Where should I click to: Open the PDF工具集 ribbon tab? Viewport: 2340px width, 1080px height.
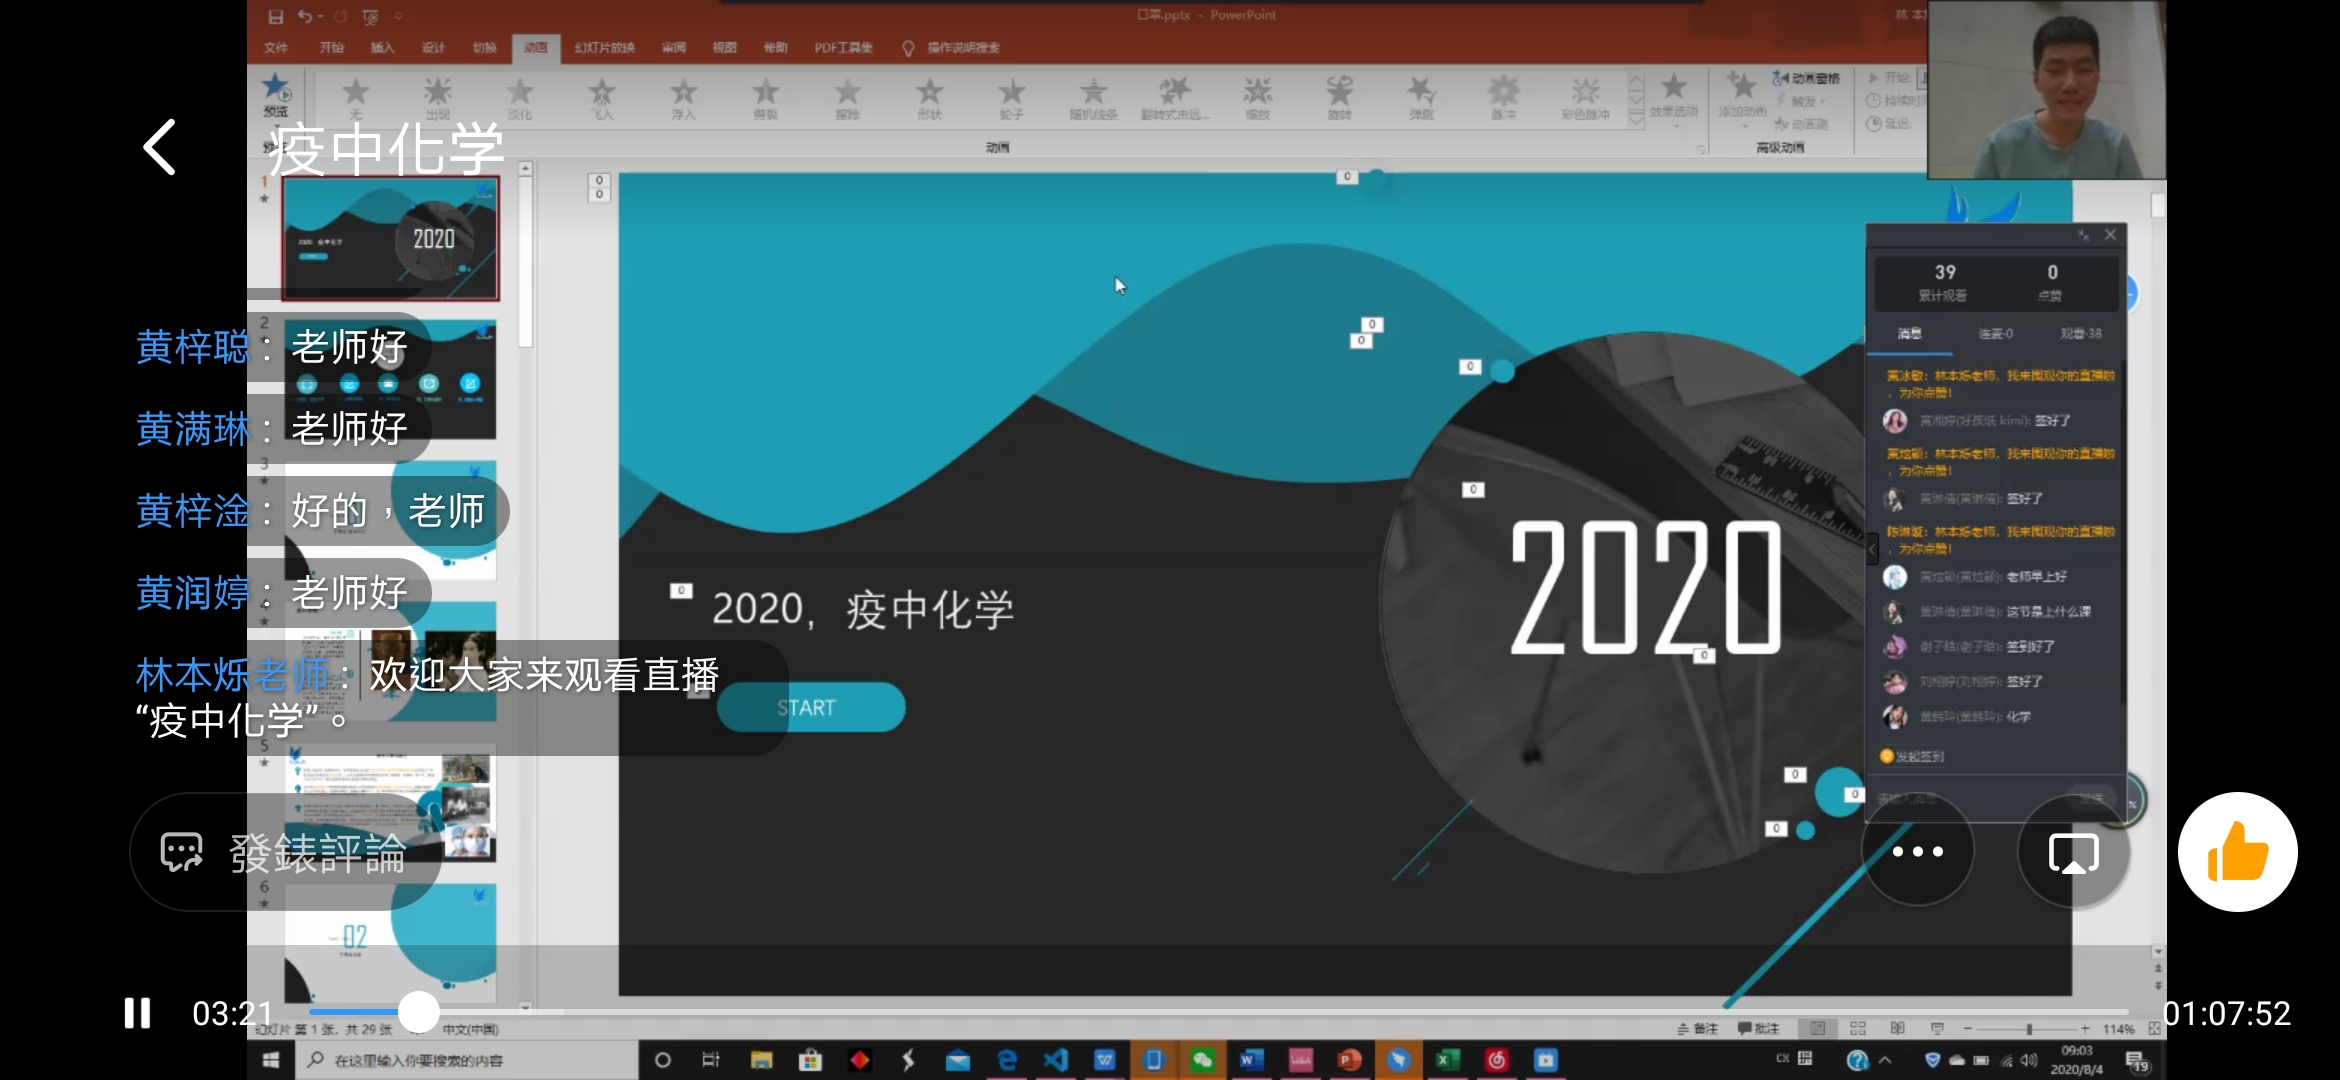[843, 47]
